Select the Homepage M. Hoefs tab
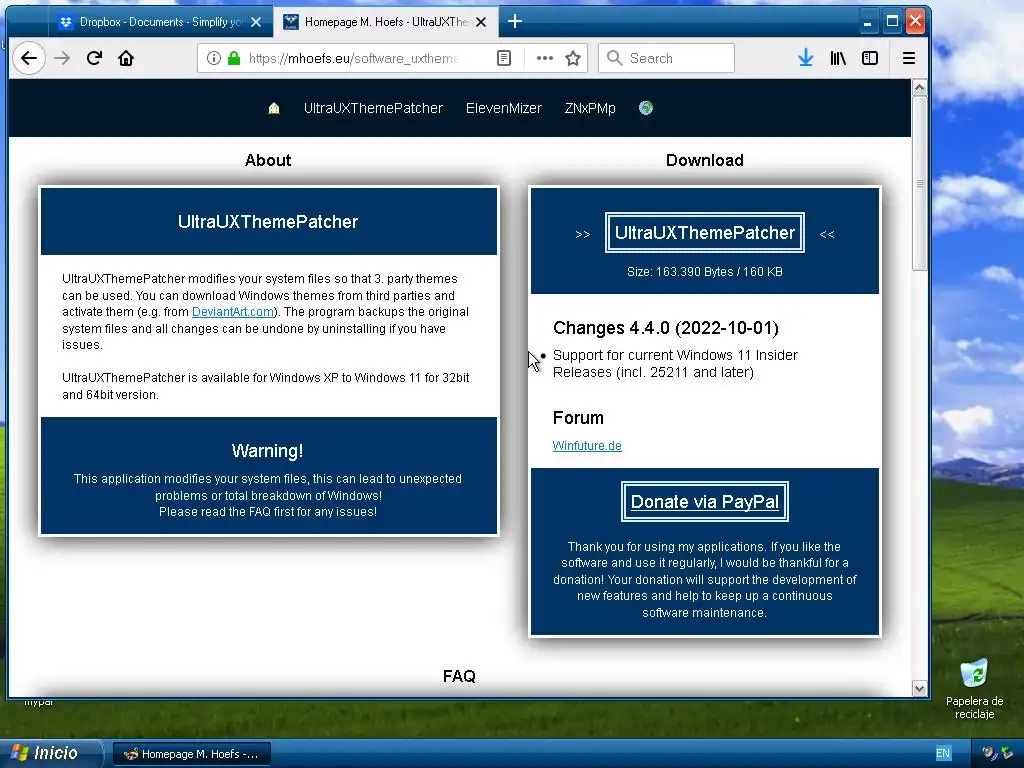The image size is (1024, 768). [385, 22]
